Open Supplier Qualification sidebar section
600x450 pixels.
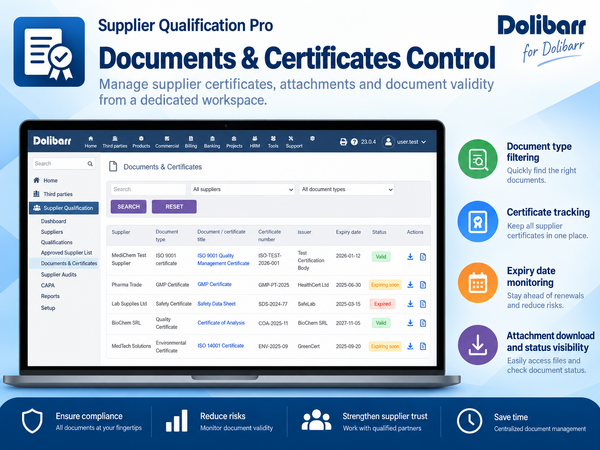tap(64, 208)
